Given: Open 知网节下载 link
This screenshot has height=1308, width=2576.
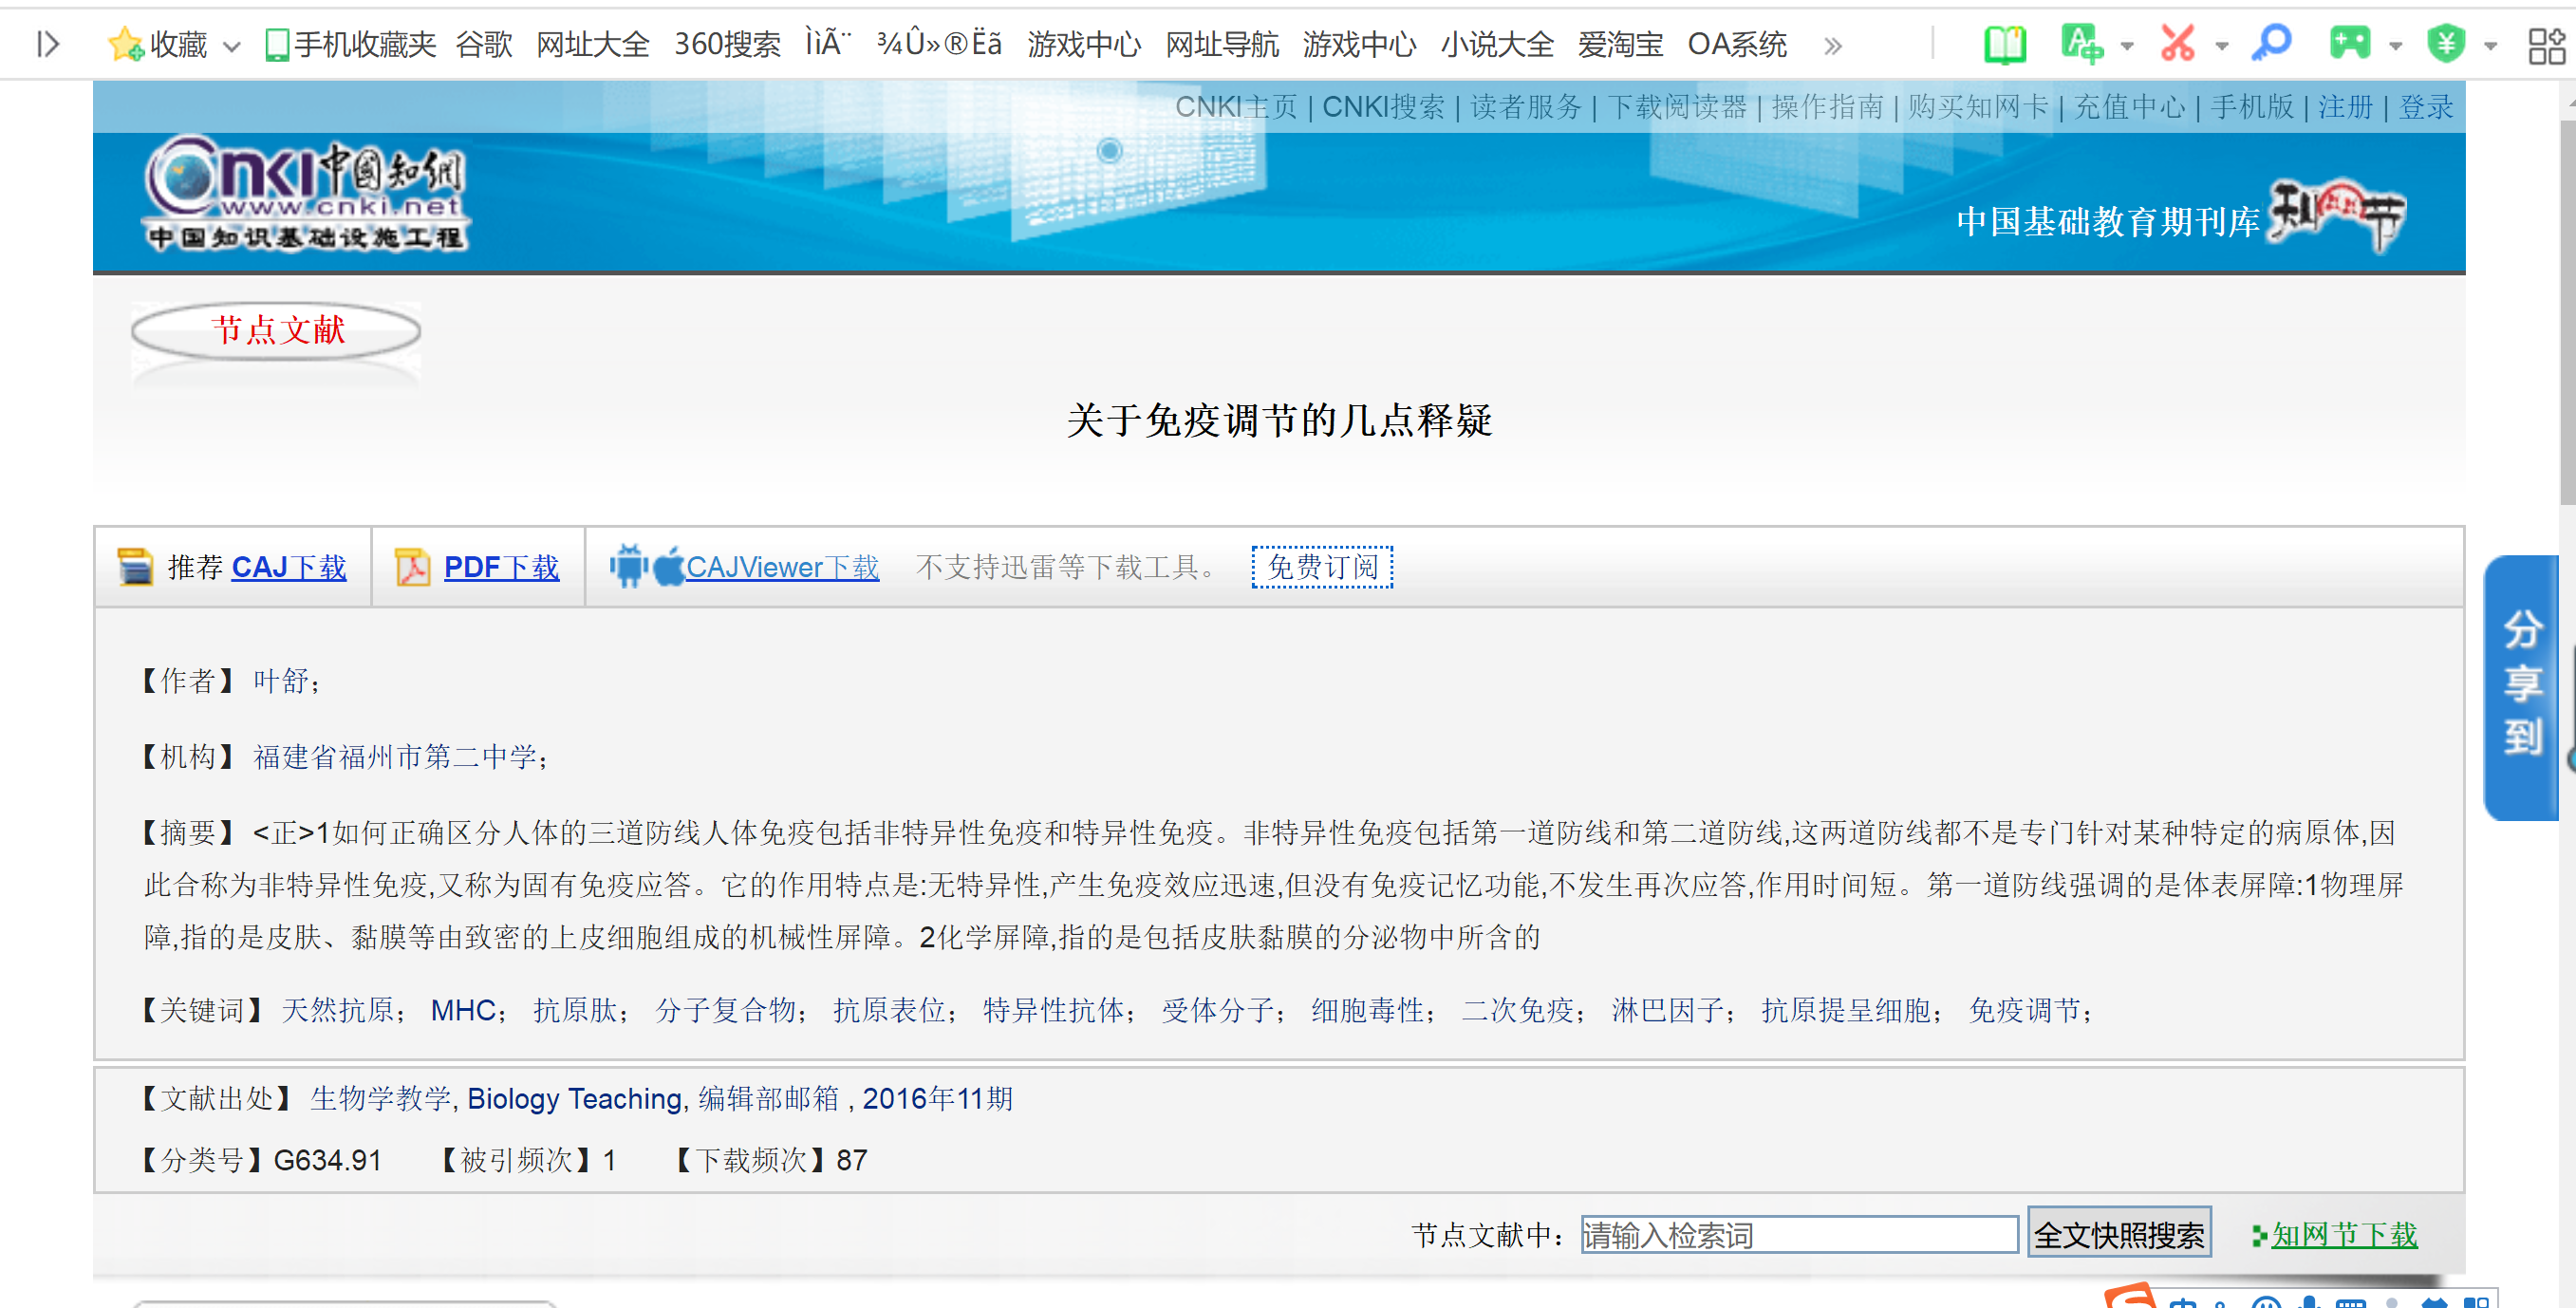Looking at the screenshot, I should tap(2343, 1234).
